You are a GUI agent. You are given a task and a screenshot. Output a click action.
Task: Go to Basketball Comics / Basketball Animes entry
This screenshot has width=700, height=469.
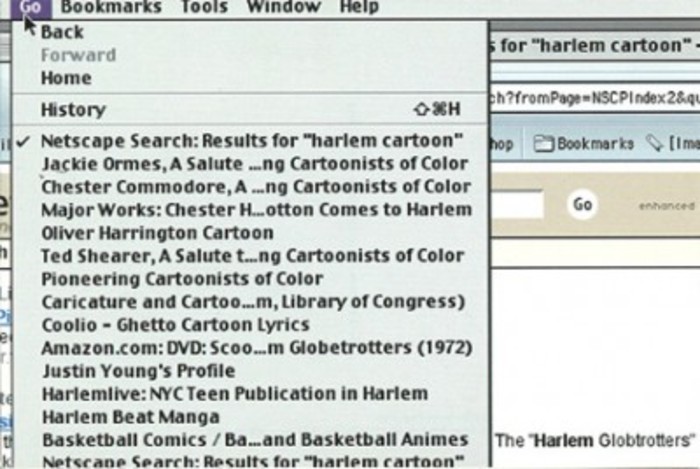click(250, 440)
